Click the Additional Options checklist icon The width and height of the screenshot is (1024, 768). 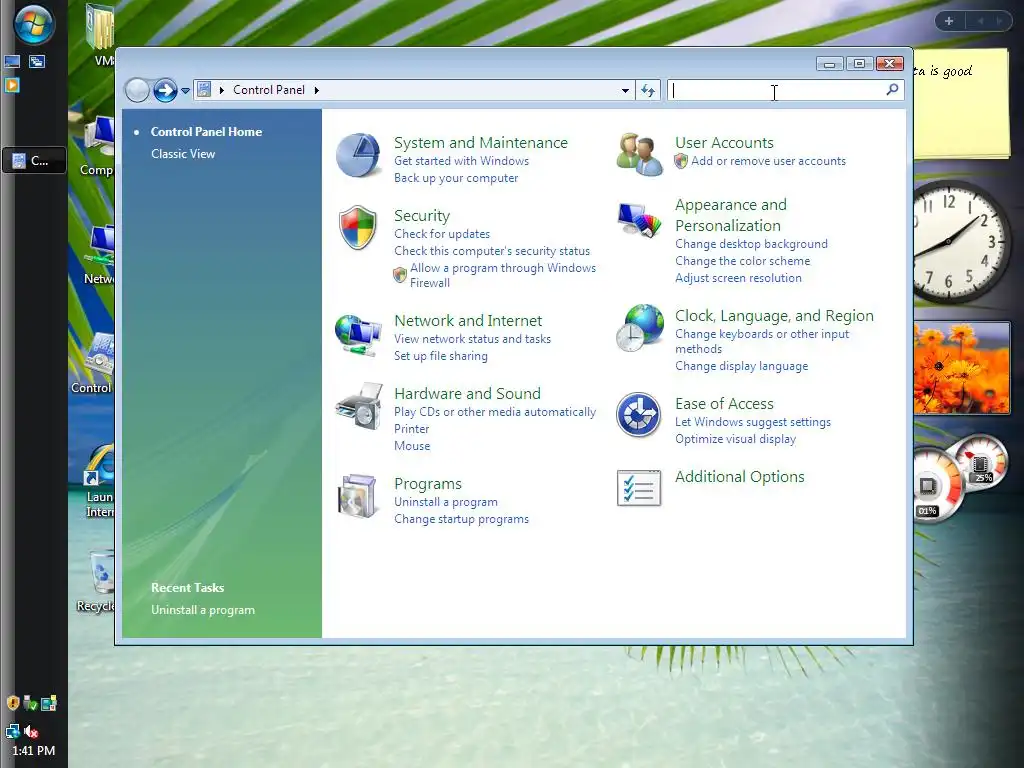[639, 488]
